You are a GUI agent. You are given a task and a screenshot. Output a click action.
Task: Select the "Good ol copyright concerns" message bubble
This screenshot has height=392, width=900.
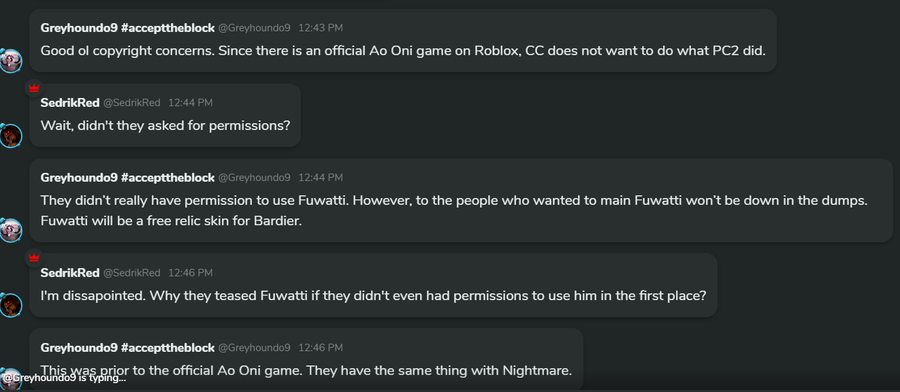click(x=403, y=40)
